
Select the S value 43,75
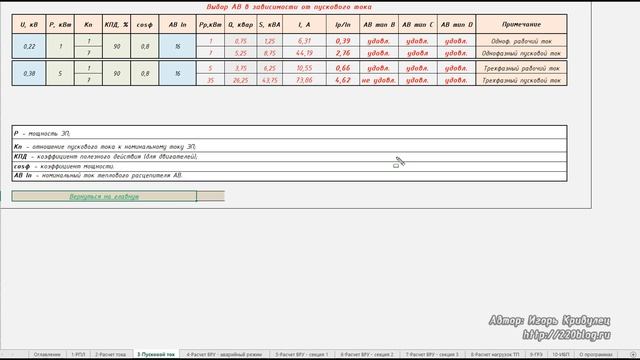270,80
